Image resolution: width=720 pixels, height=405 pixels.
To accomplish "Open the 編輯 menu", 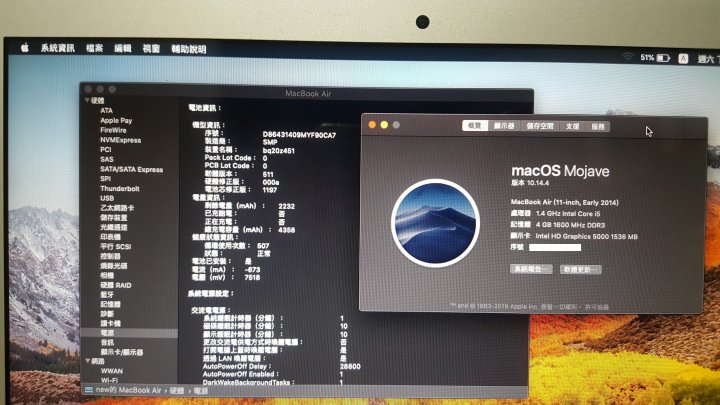I will [123, 49].
